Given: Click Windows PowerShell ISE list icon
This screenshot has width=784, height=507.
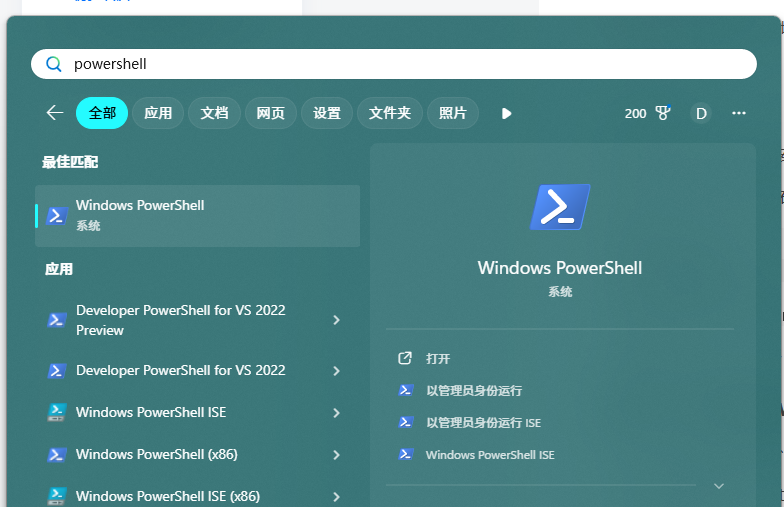Looking at the screenshot, I should click(x=56, y=412).
